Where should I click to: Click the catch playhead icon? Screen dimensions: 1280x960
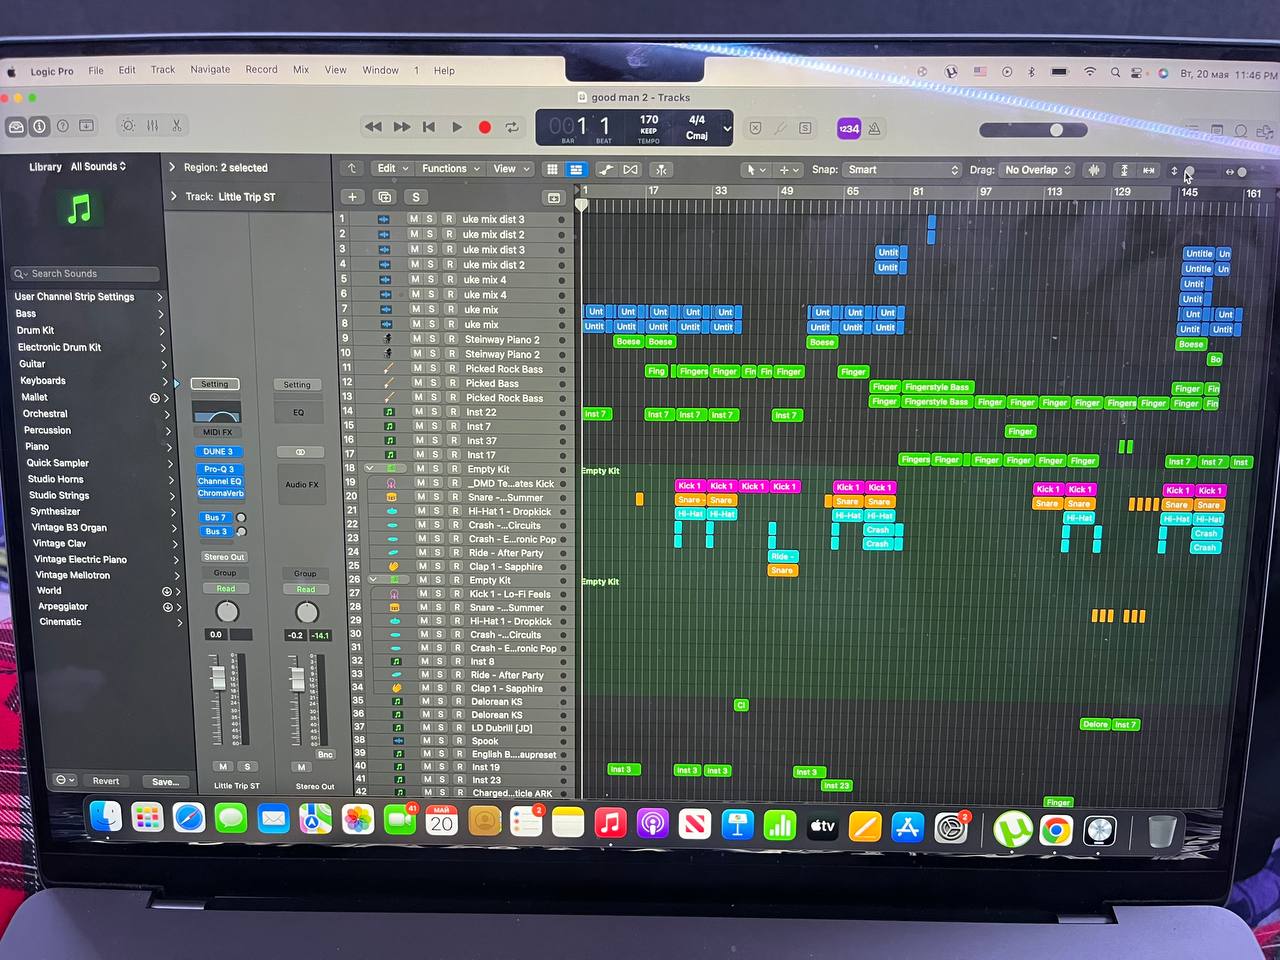[661, 169]
